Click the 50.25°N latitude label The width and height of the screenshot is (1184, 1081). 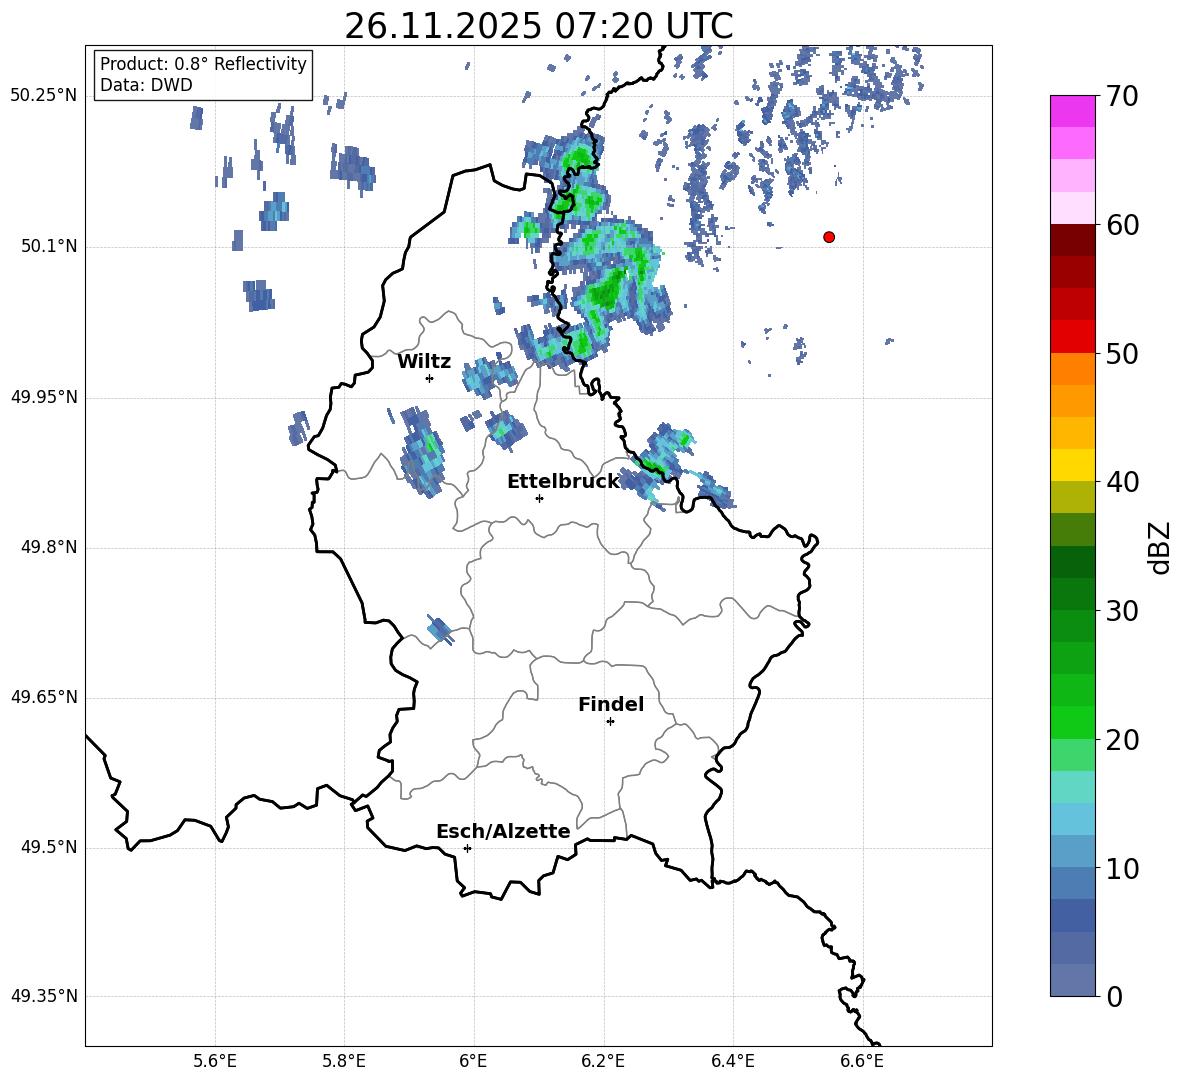coord(44,96)
